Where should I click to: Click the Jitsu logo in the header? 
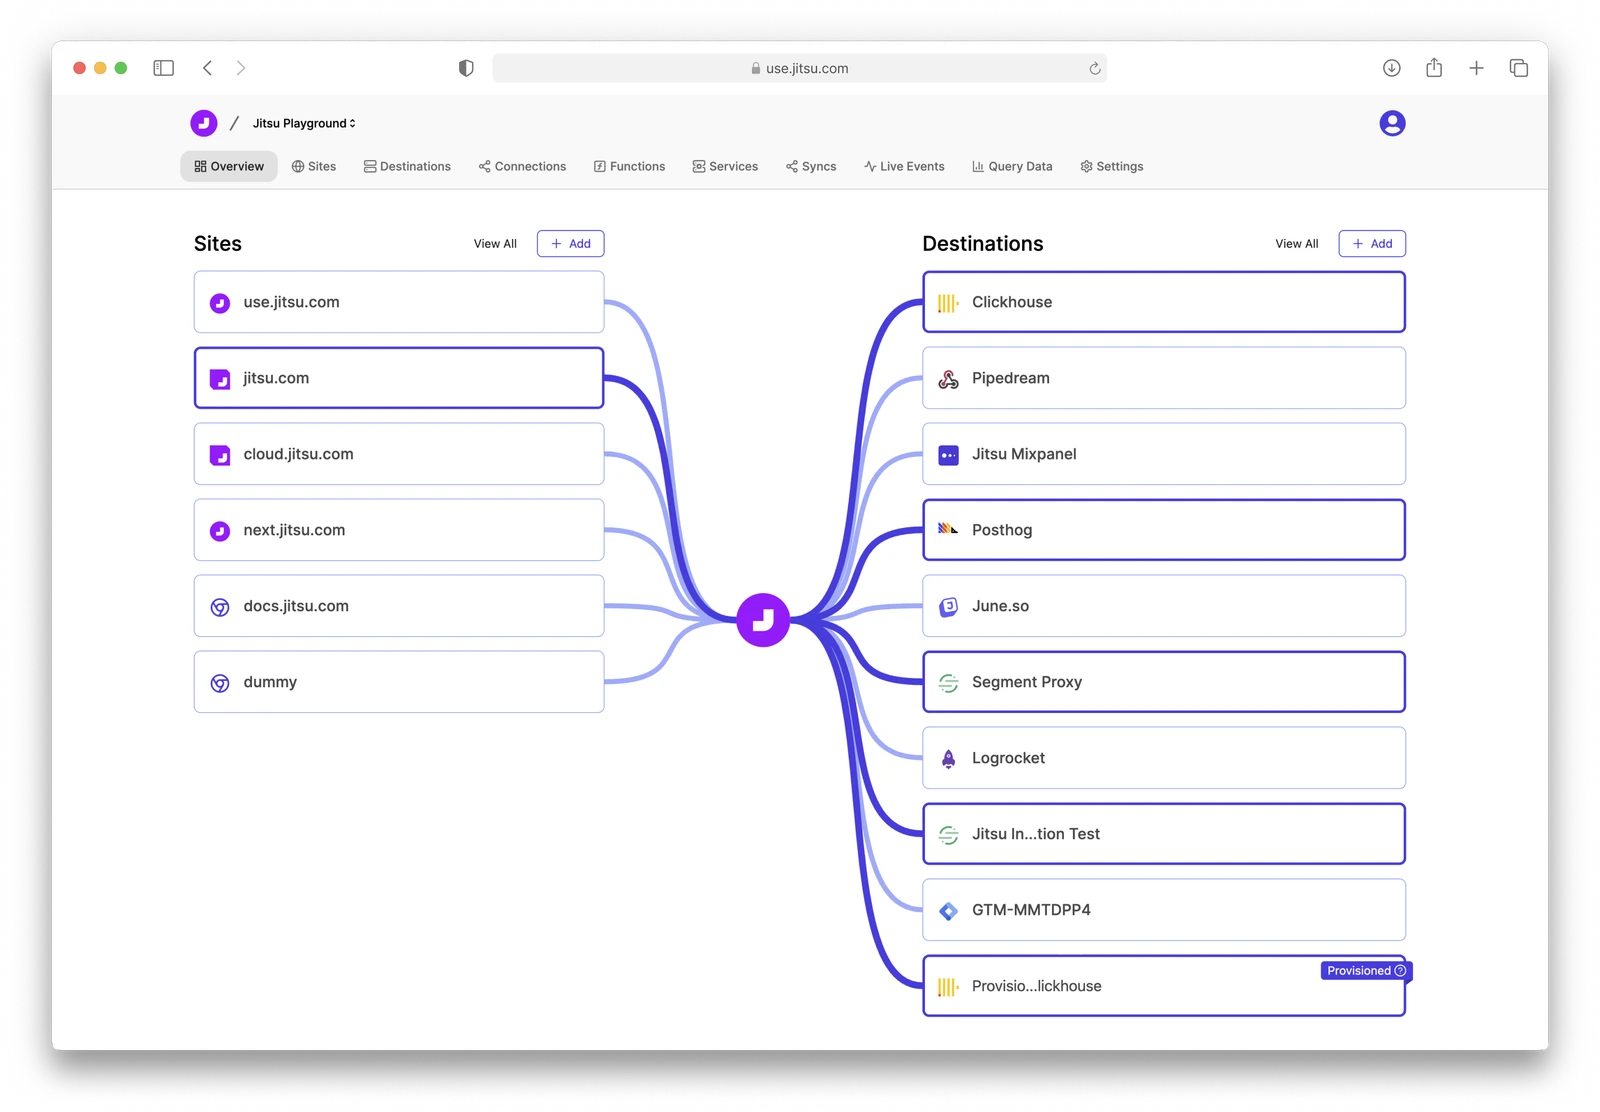(204, 123)
